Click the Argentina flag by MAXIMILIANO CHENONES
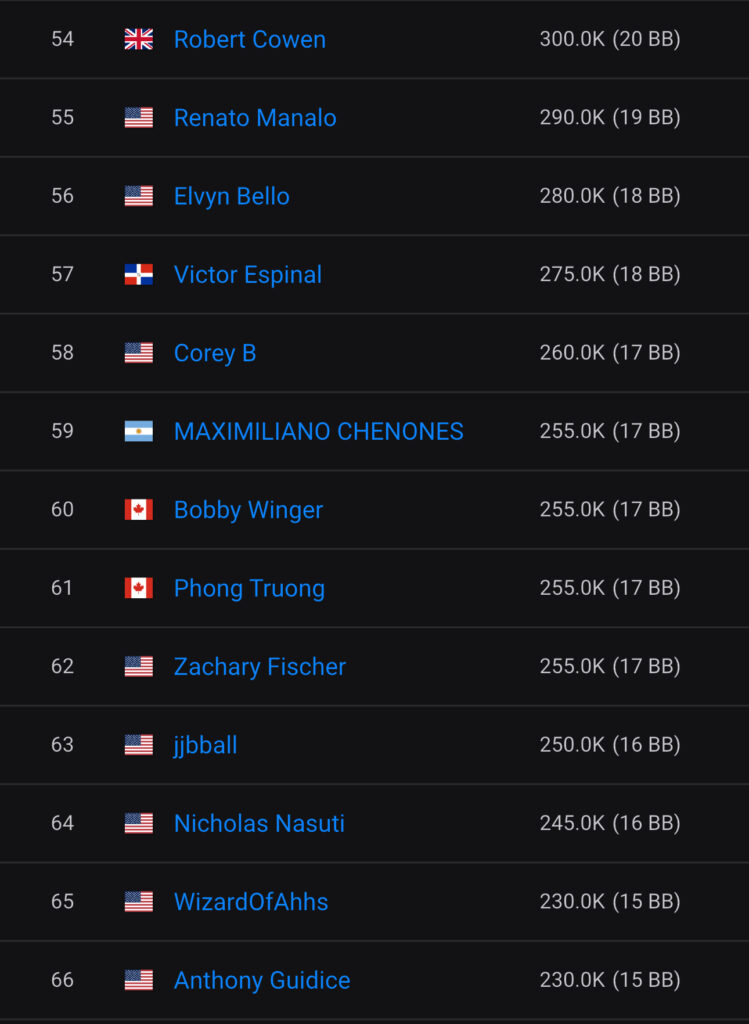The image size is (749, 1024). click(138, 431)
